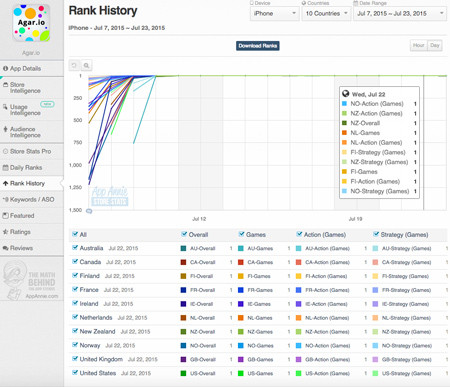Switch chart view to Hour
Image resolution: width=450 pixels, height=387 pixels.
tap(418, 45)
